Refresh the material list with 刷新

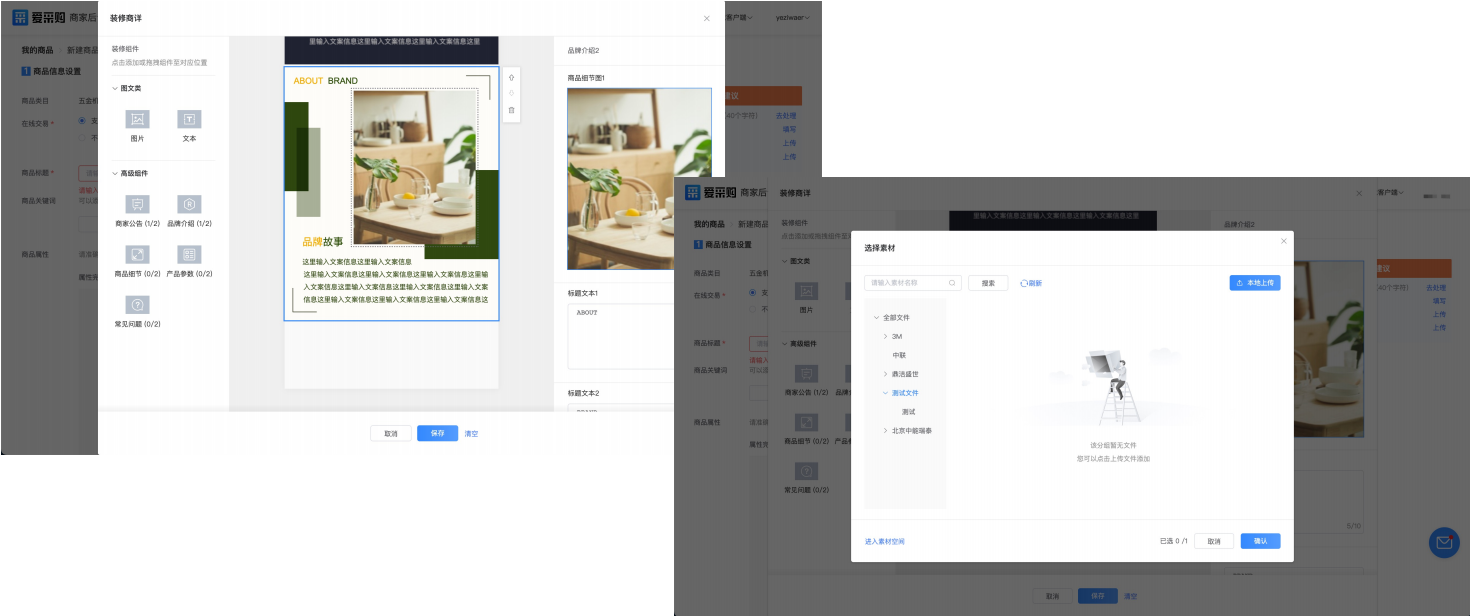click(x=1031, y=283)
